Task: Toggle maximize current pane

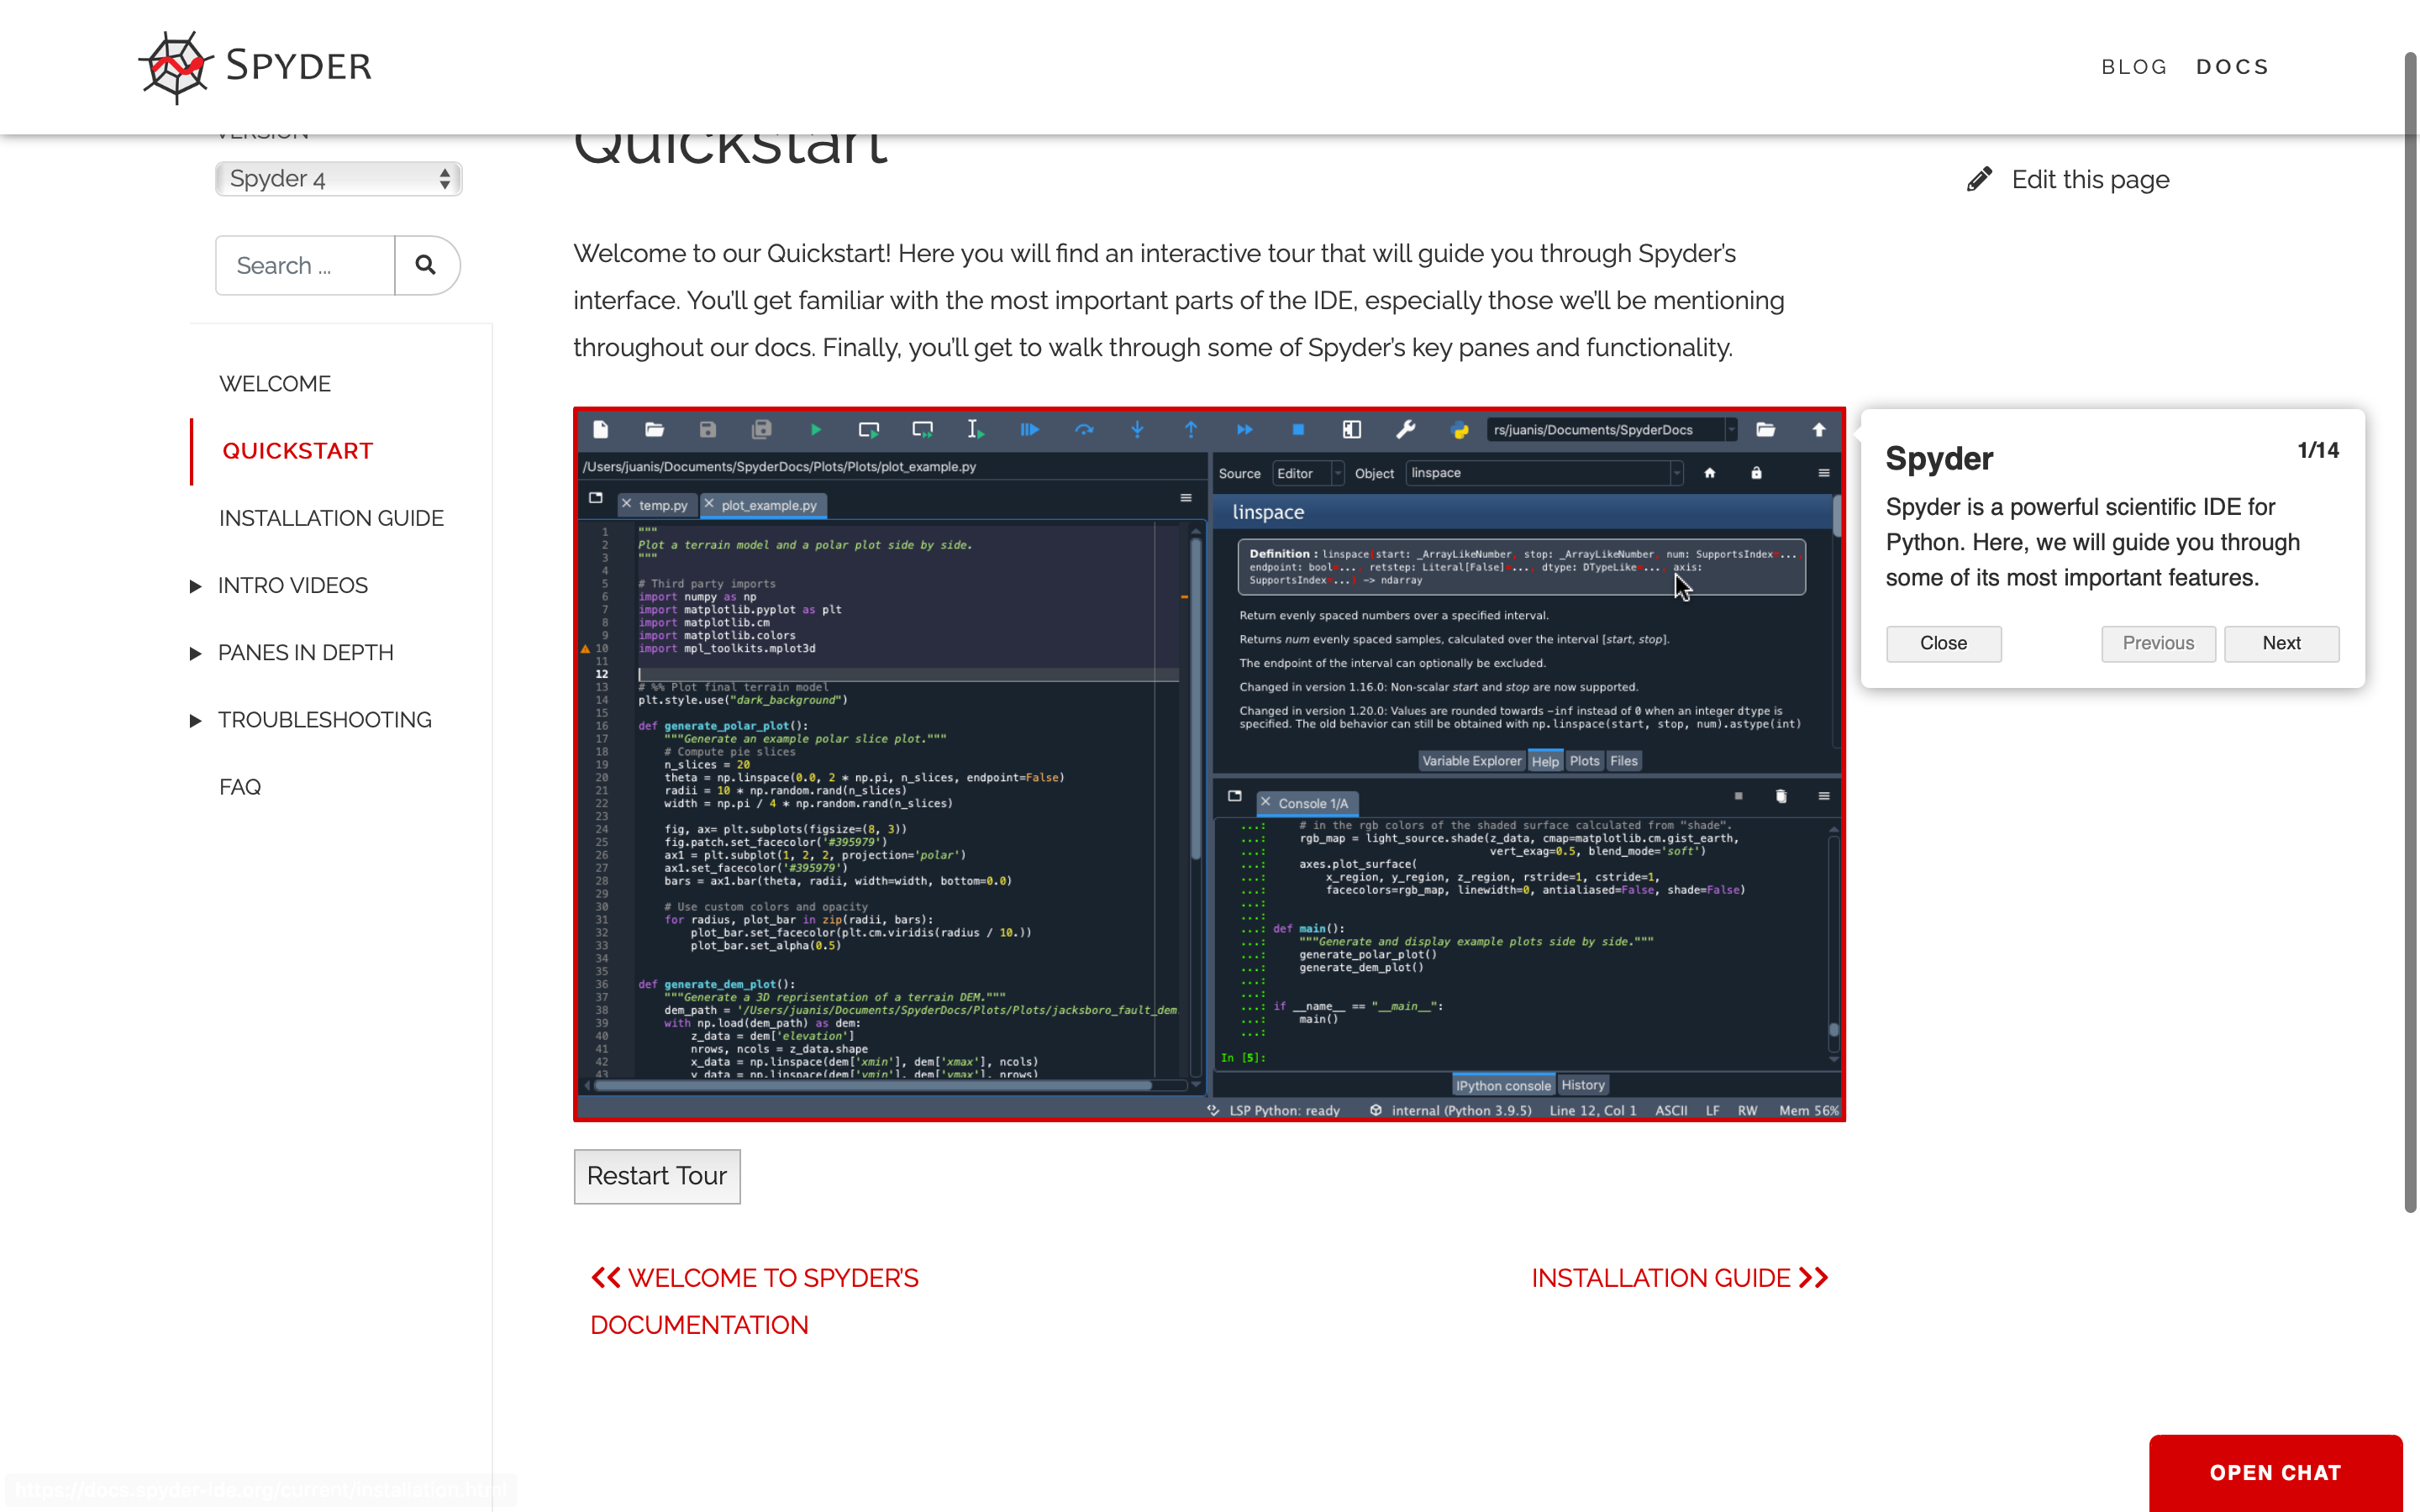Action: (x=1351, y=429)
